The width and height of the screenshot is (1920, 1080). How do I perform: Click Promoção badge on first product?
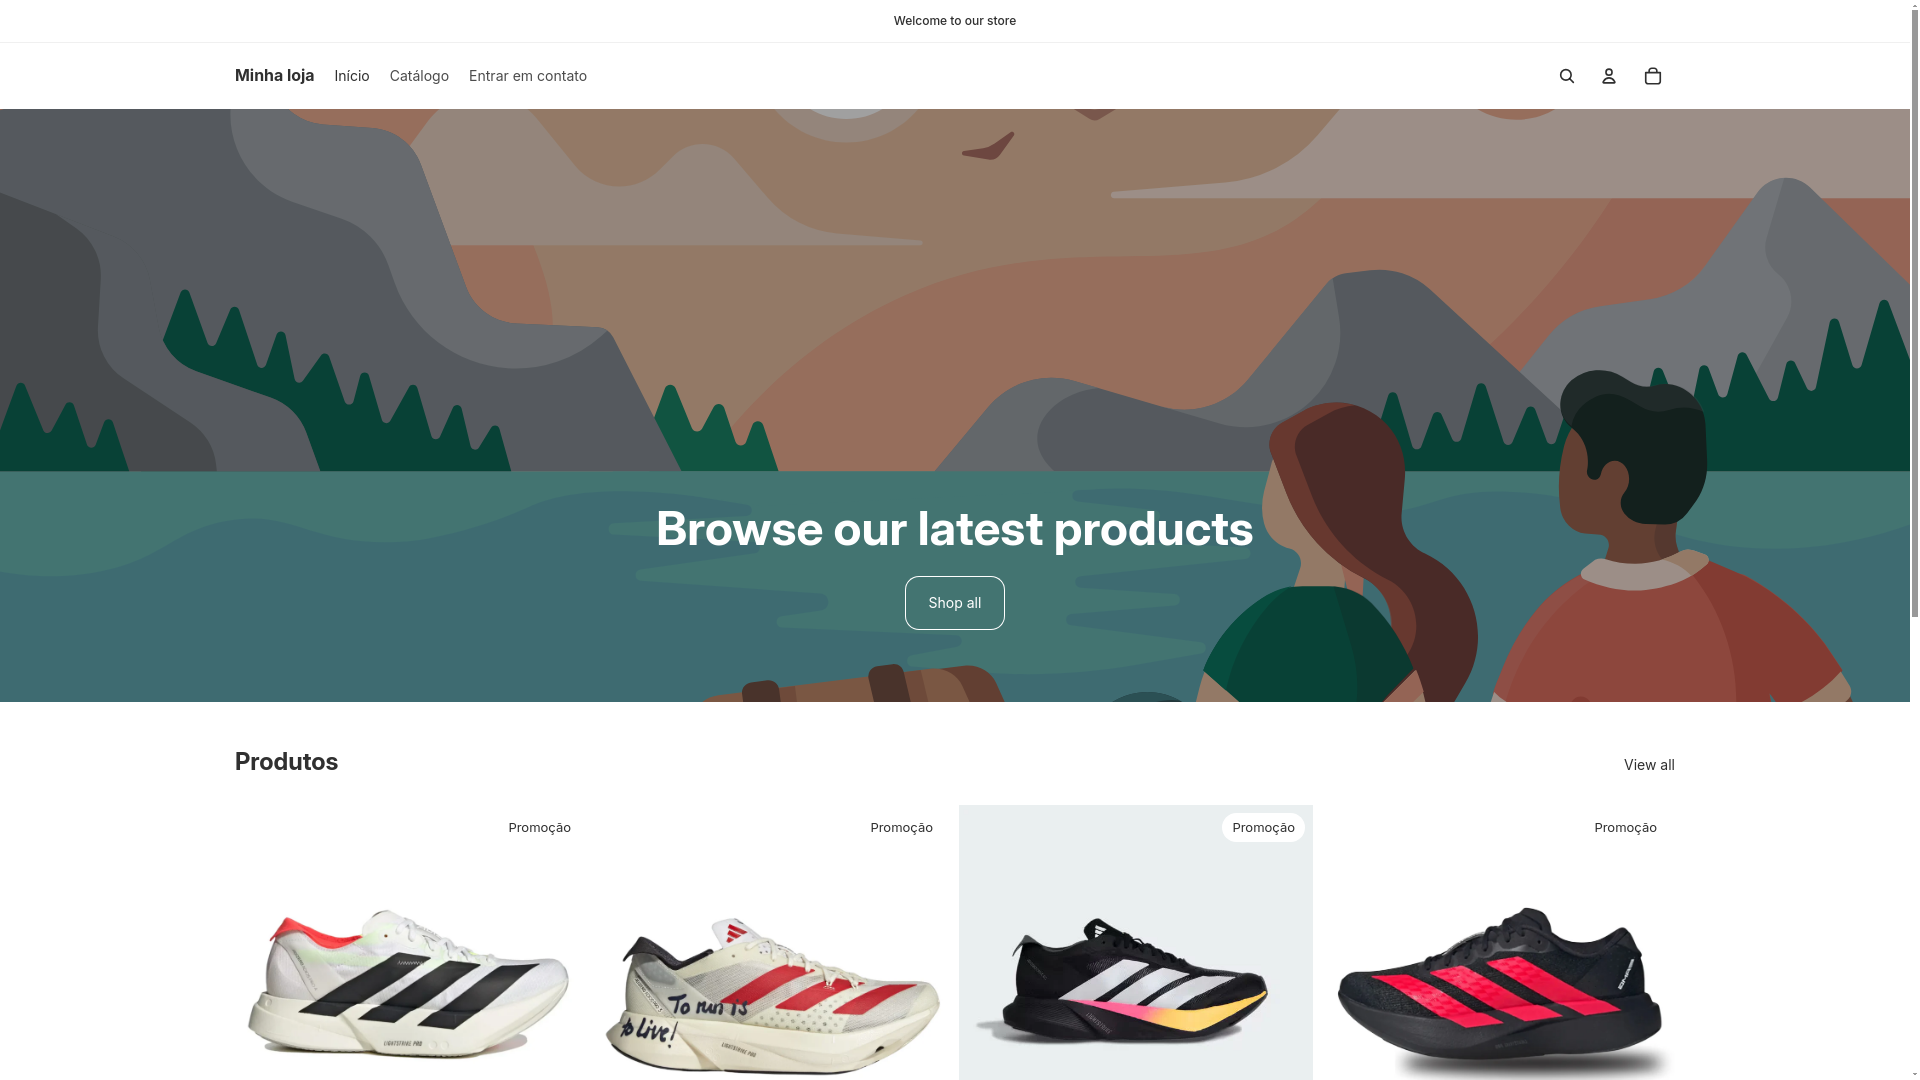click(x=540, y=828)
